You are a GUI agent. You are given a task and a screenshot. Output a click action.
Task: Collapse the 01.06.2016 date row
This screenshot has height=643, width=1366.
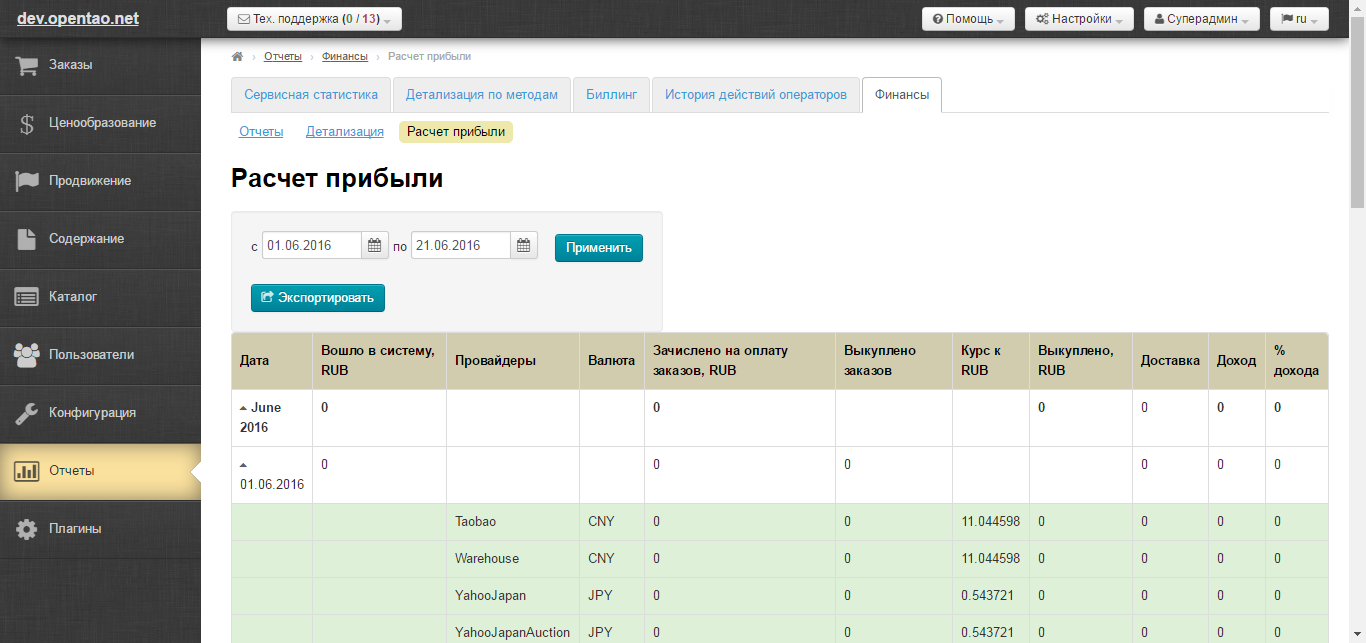[x=244, y=465]
